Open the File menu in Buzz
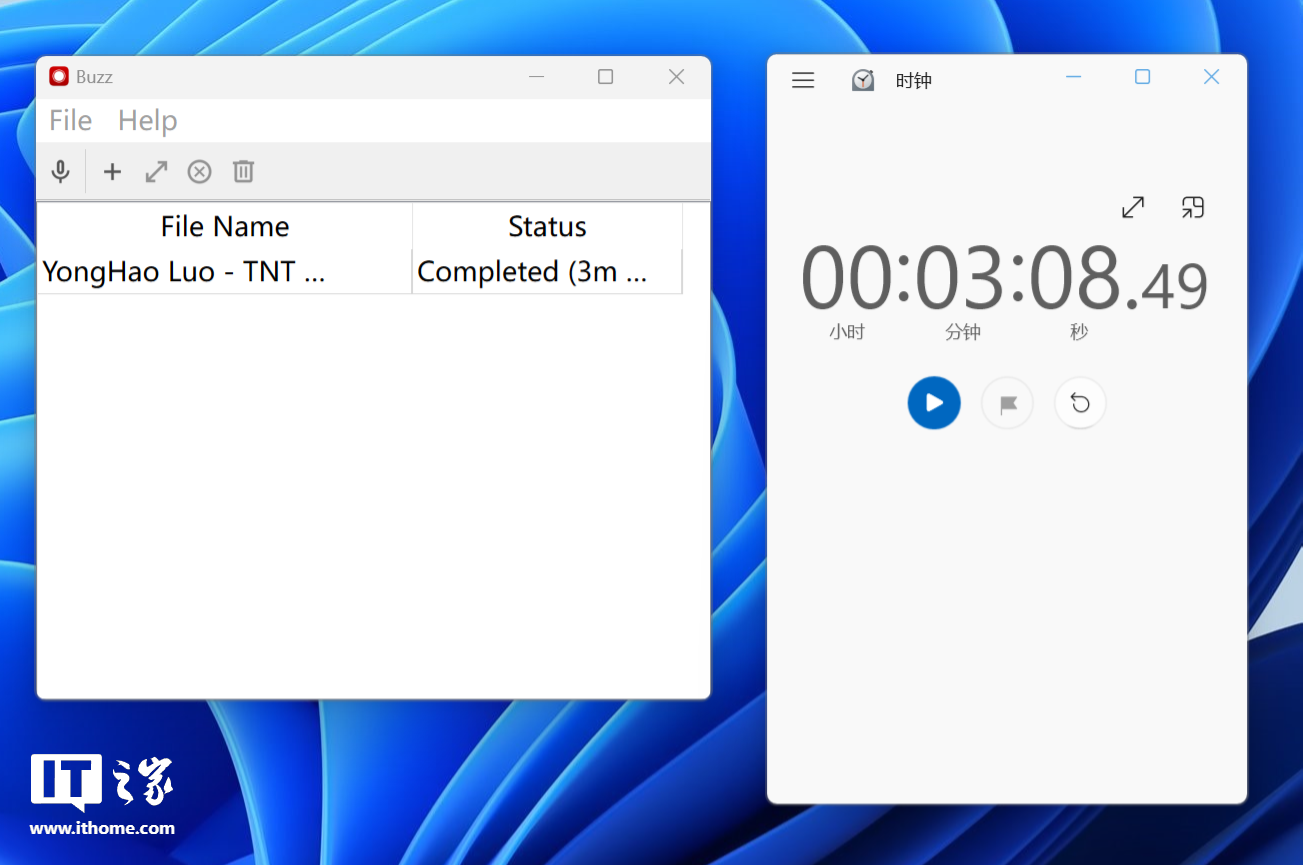Viewport: 1303px width, 865px height. coord(70,121)
